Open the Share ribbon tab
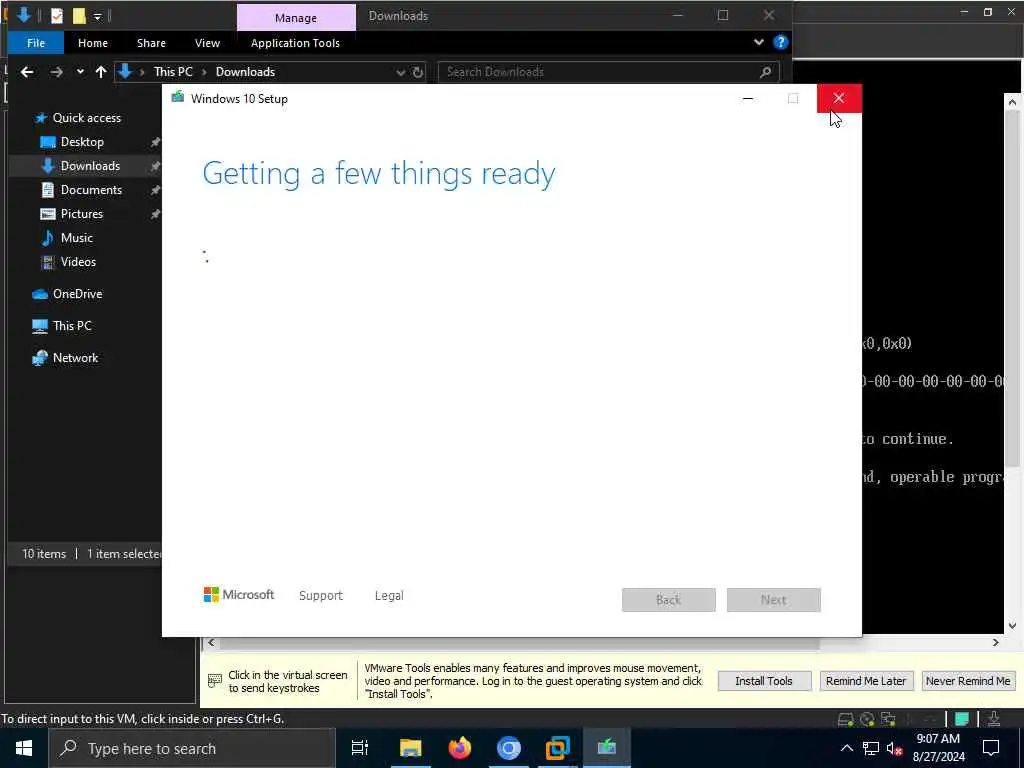Image resolution: width=1024 pixels, height=768 pixels. click(151, 43)
